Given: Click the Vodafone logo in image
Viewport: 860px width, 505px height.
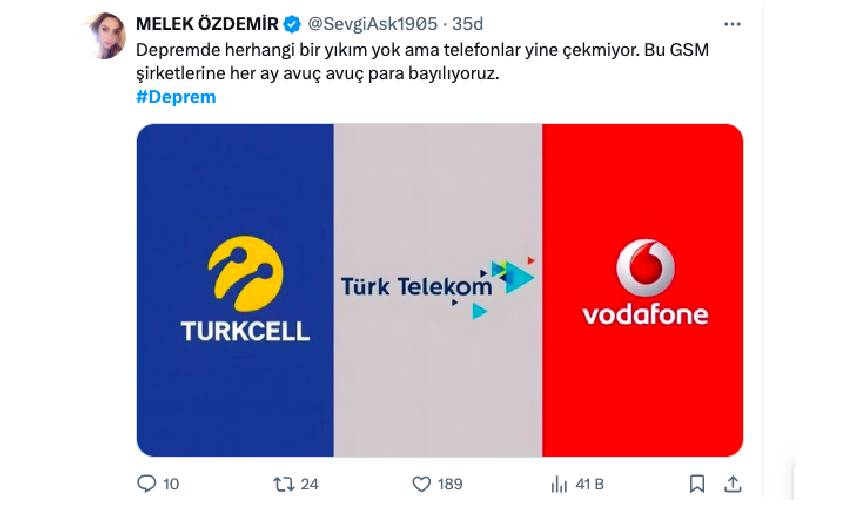Looking at the screenshot, I should (645, 283).
